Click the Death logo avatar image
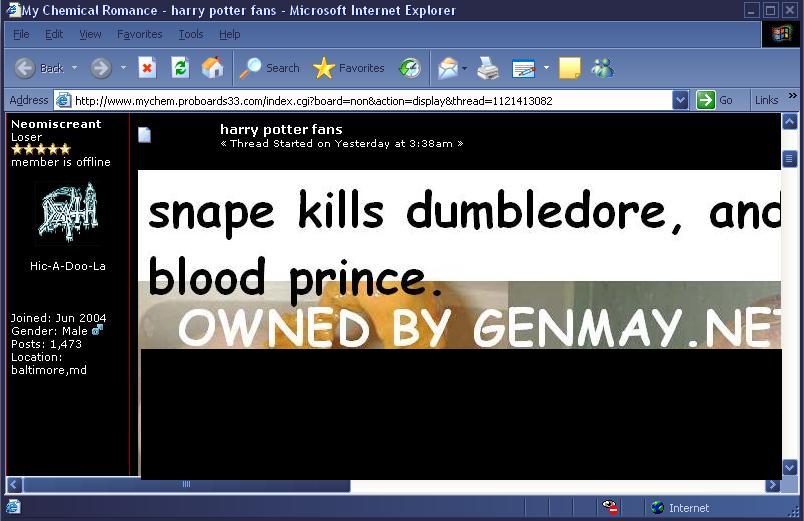Image resolution: width=804 pixels, height=521 pixels. pos(68,212)
